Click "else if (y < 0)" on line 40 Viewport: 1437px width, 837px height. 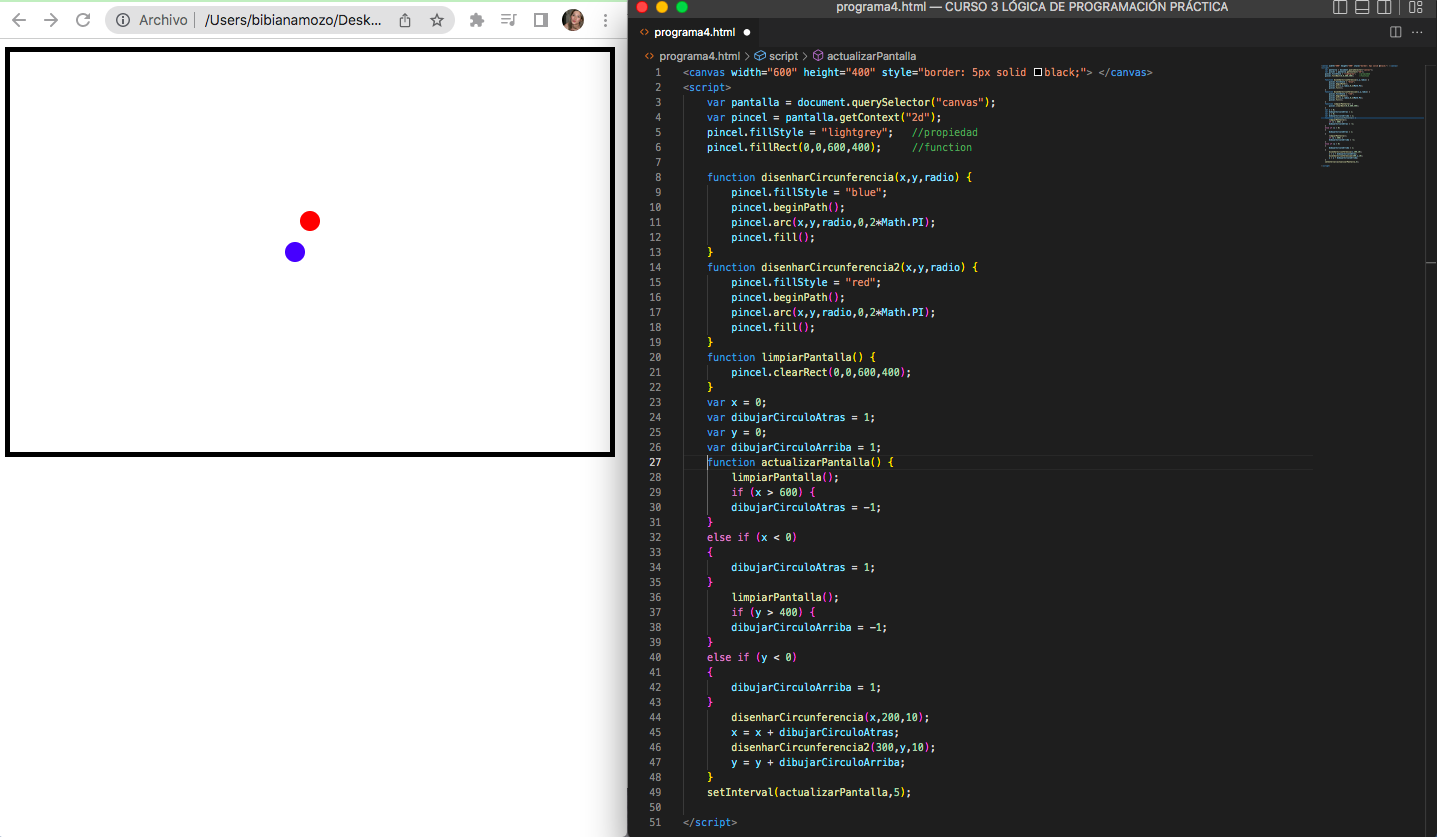[752, 657]
